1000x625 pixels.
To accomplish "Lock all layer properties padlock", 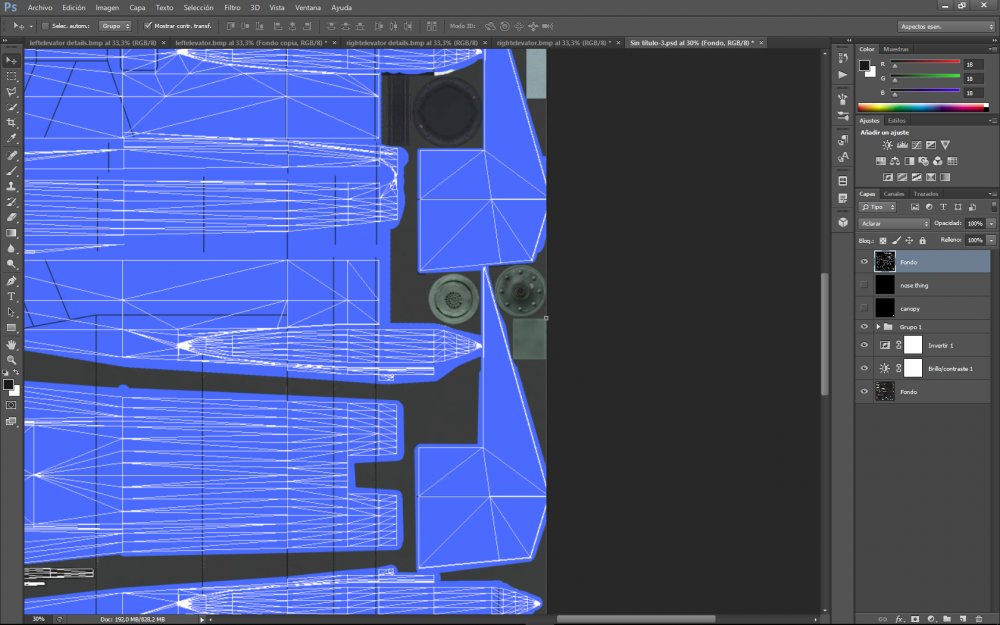I will [x=922, y=240].
